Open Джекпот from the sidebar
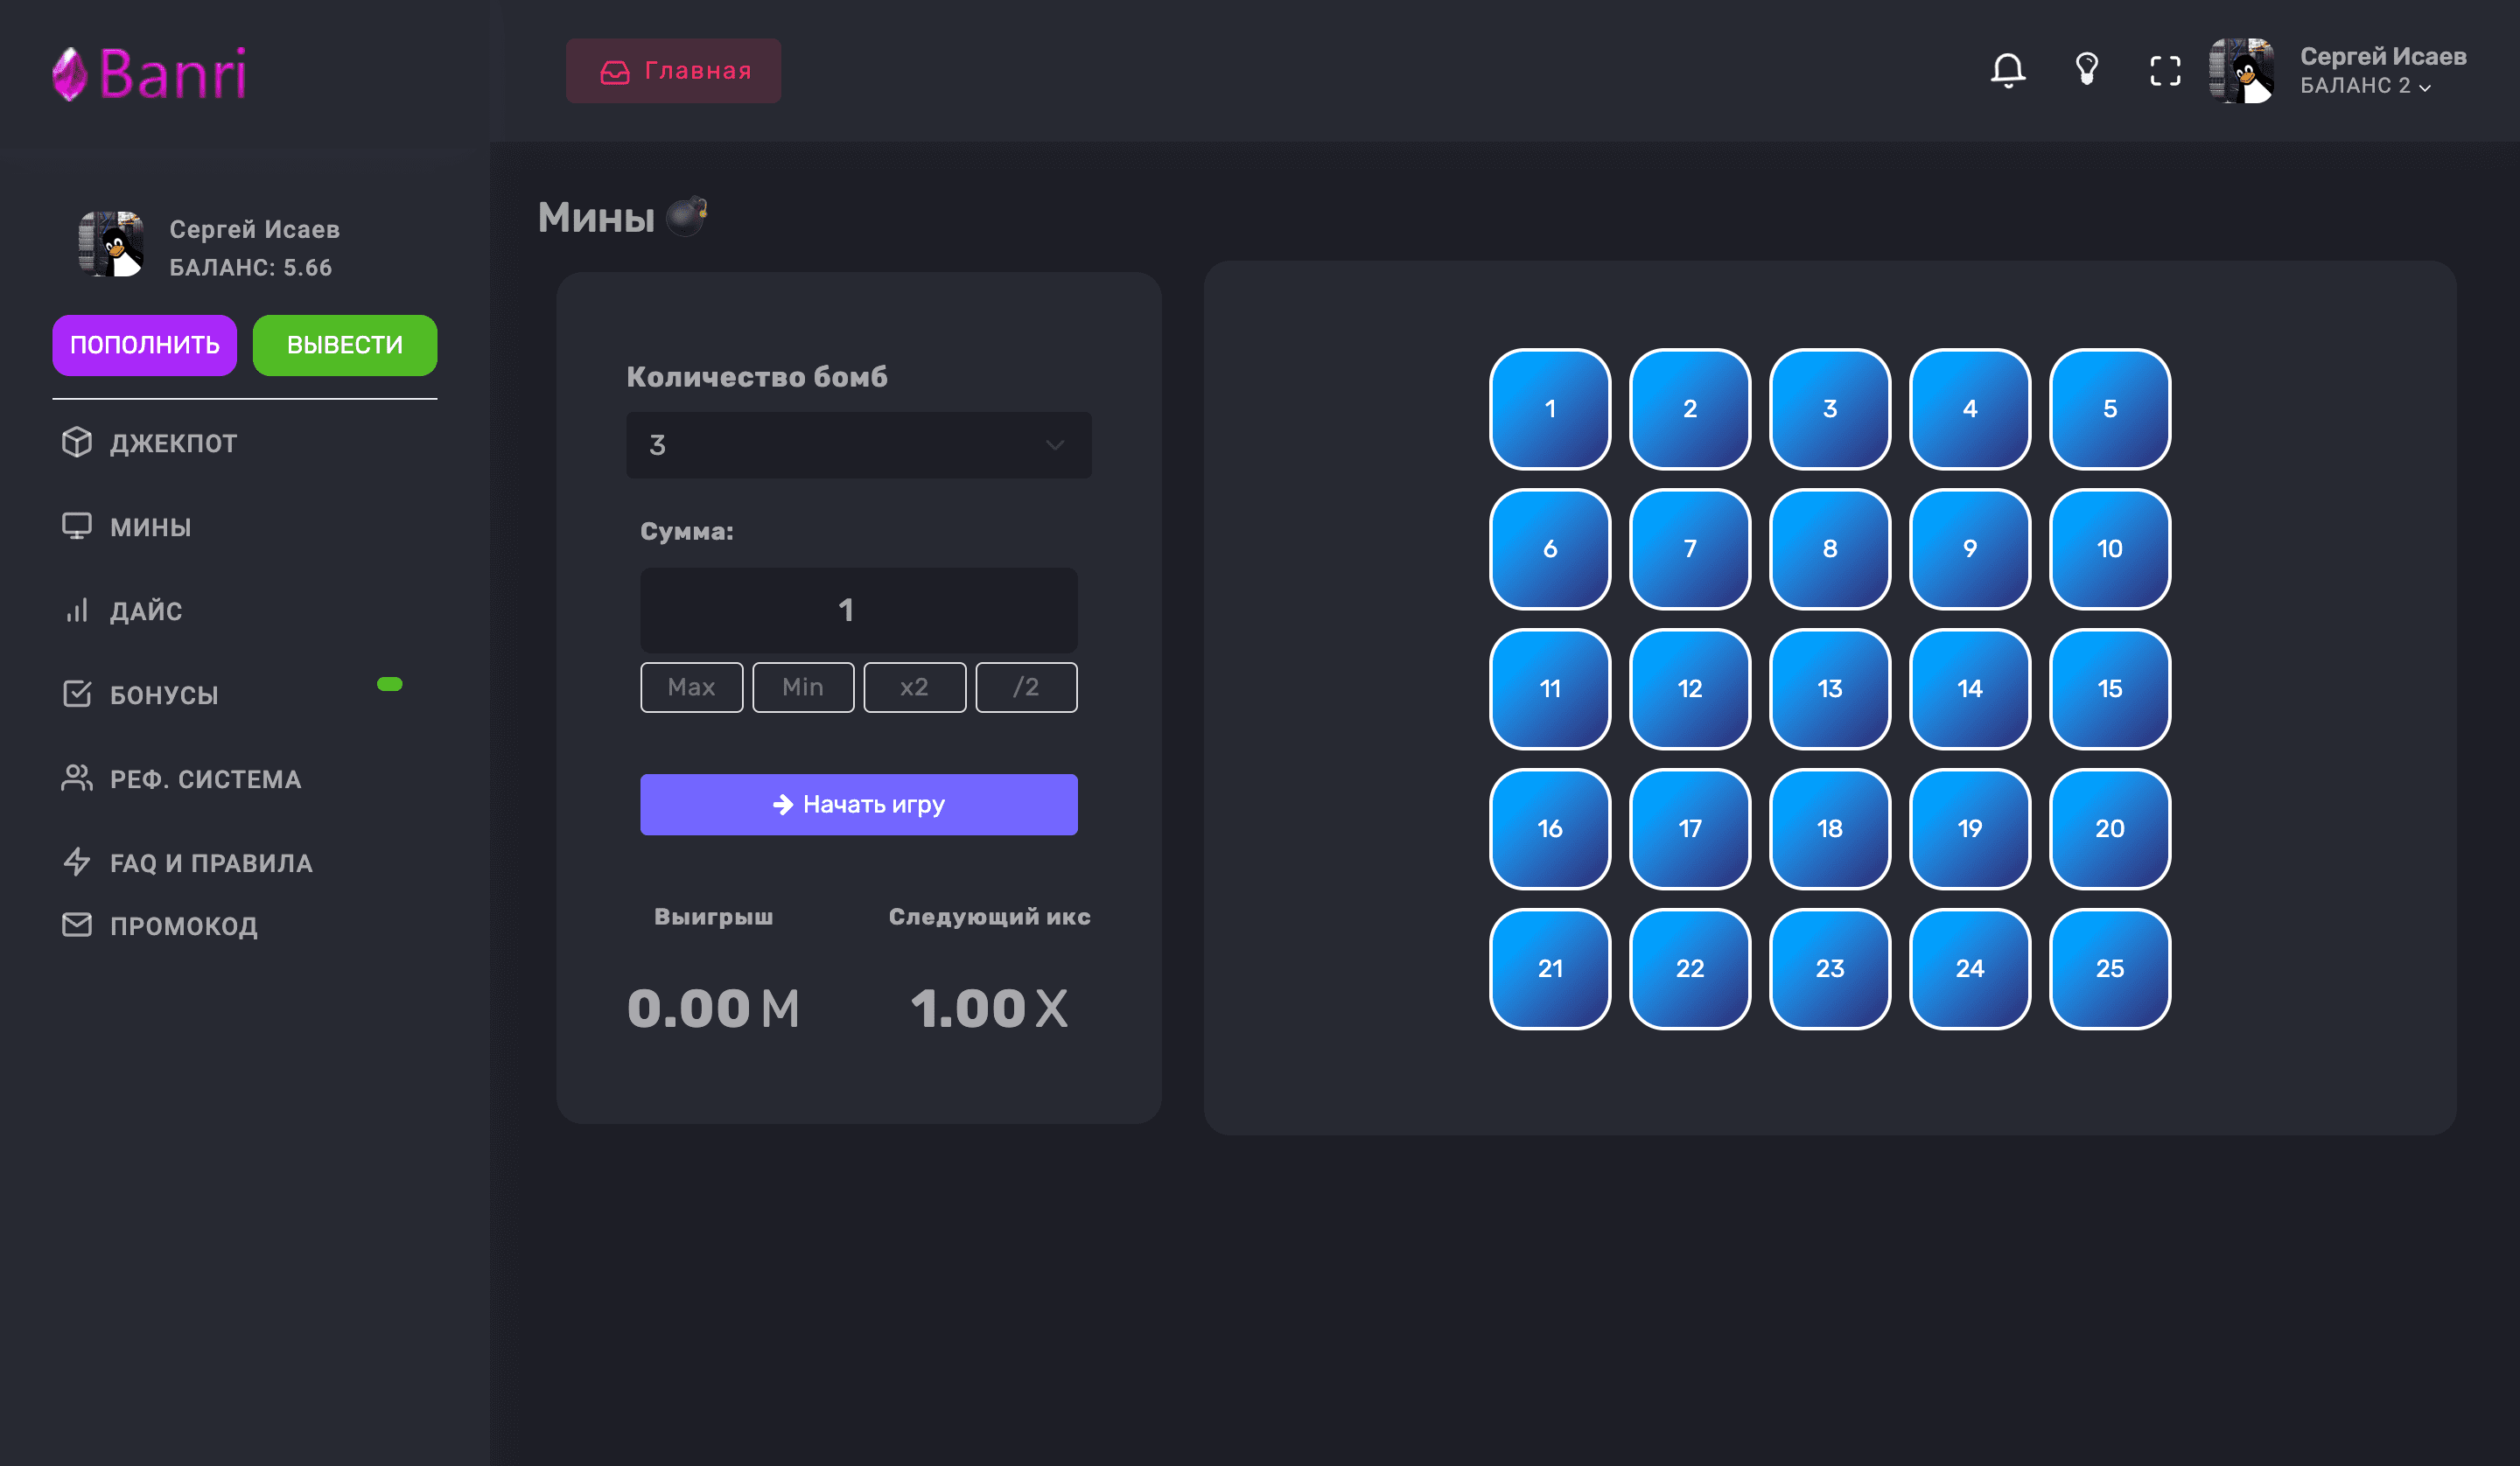 point(172,443)
